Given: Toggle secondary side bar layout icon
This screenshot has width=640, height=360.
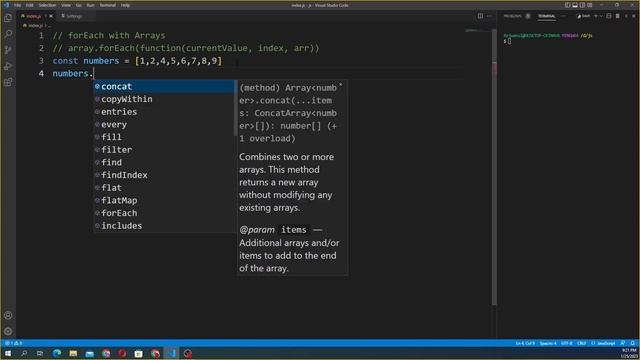Looking at the screenshot, I should 582,5.
